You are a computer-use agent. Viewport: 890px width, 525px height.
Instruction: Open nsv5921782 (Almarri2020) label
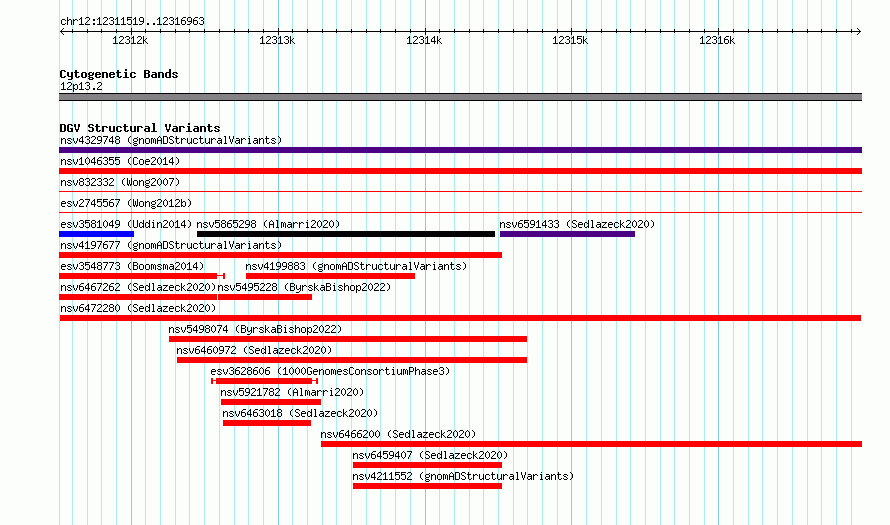point(292,392)
